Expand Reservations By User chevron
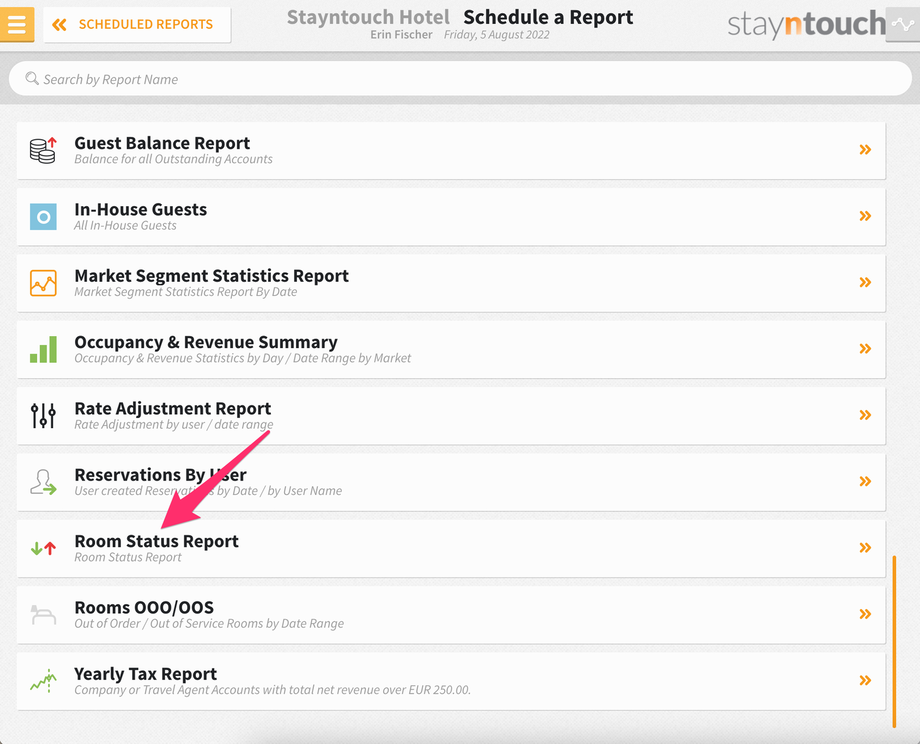The height and width of the screenshot is (744, 920). [x=865, y=481]
